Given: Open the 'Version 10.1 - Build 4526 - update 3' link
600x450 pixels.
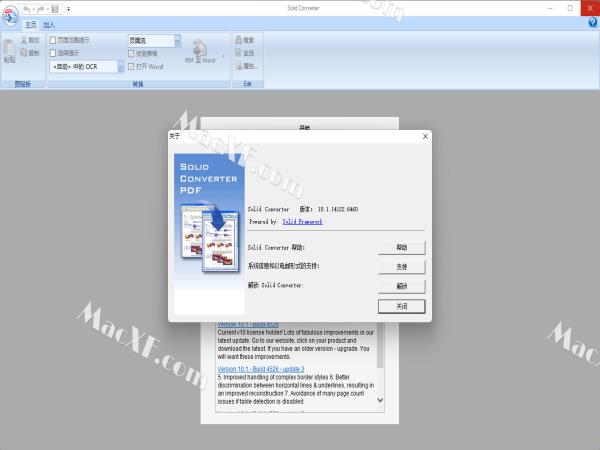Looking at the screenshot, I should click(261, 369).
